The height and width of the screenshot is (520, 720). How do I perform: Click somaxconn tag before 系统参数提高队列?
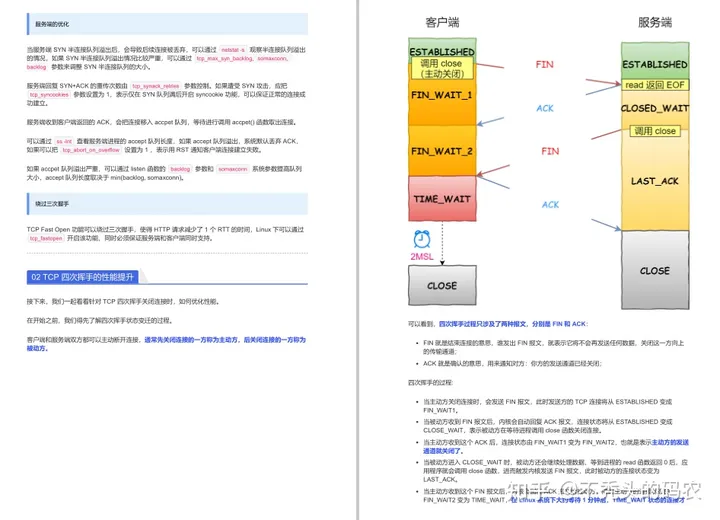[233, 169]
